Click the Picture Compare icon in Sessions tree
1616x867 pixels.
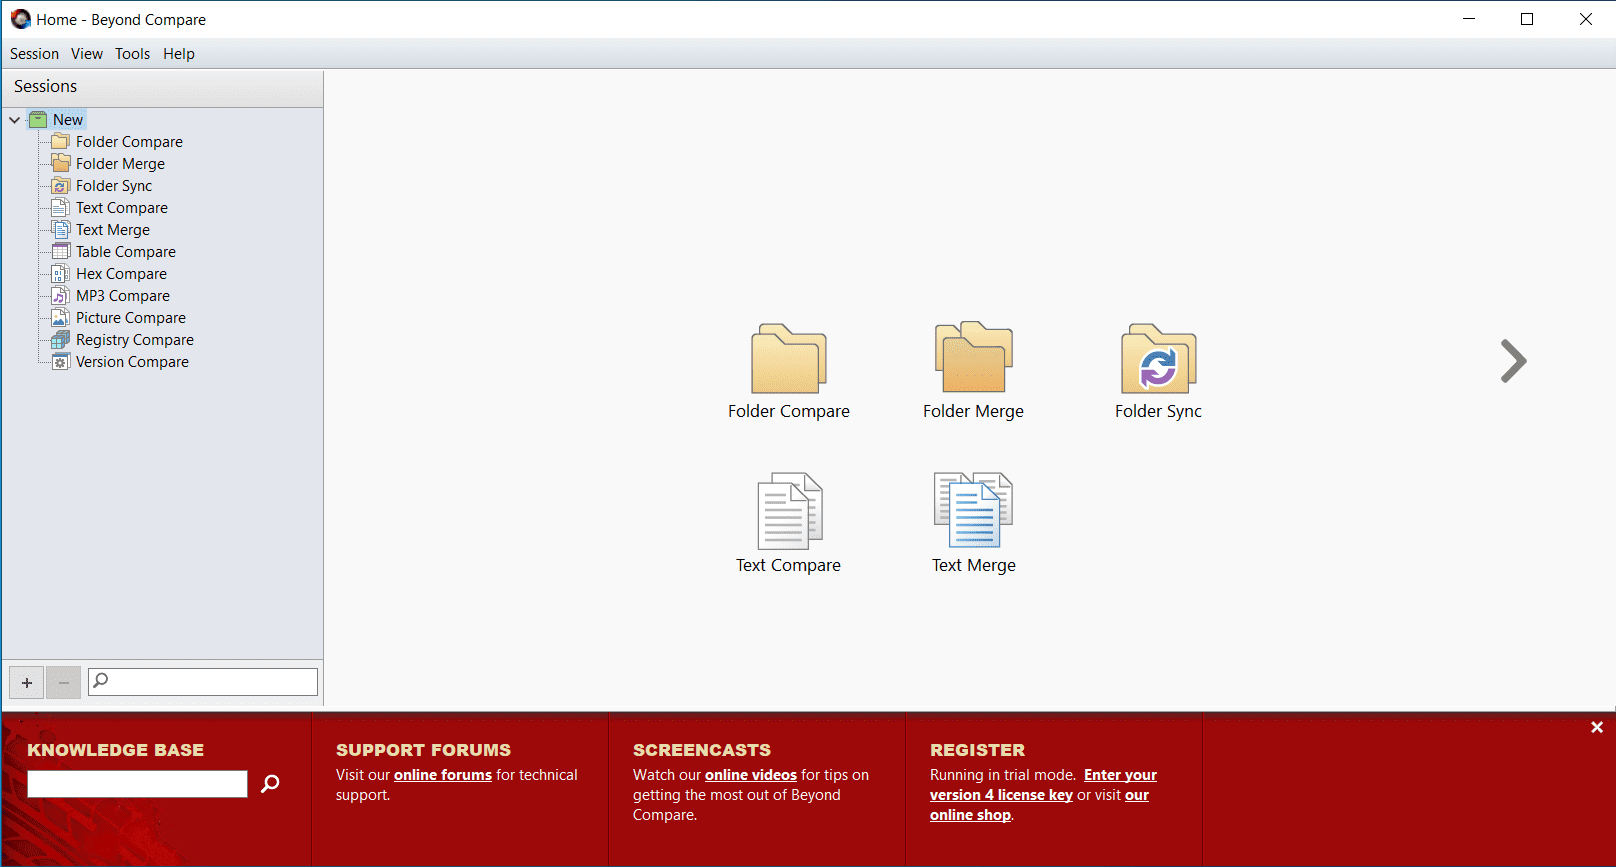(x=61, y=318)
